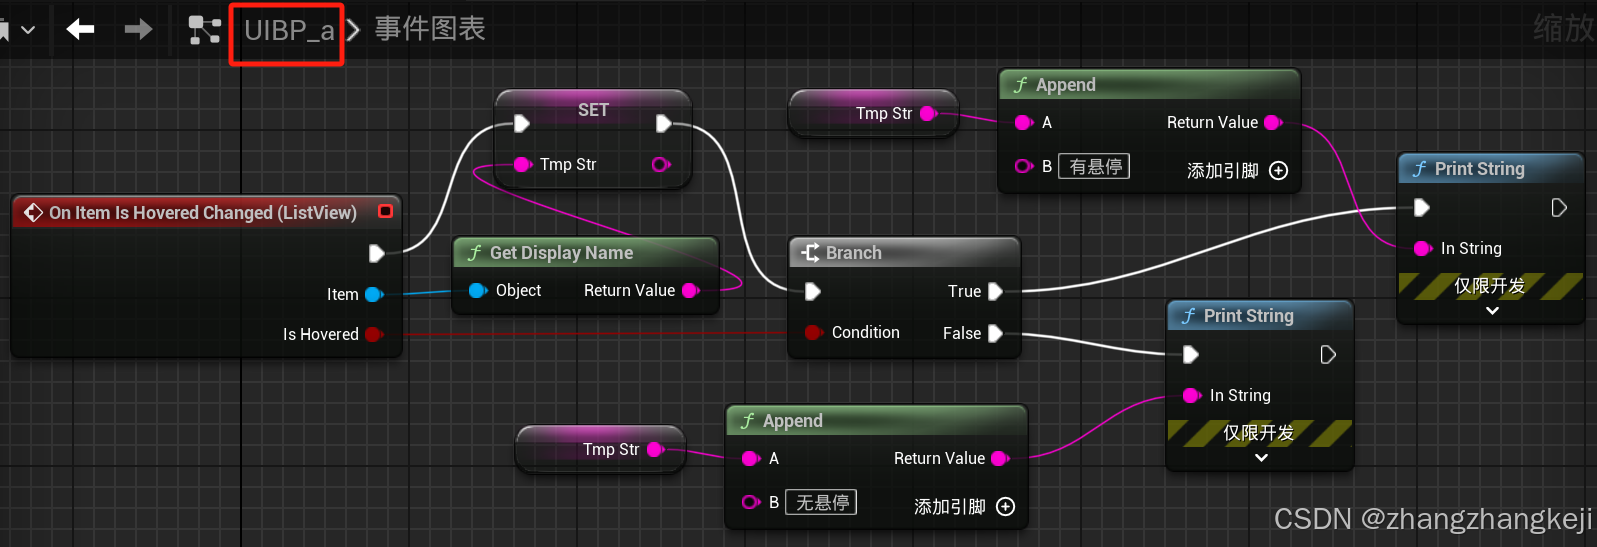Click 添加引脚 plus on the upper Append node

[x=1278, y=171]
